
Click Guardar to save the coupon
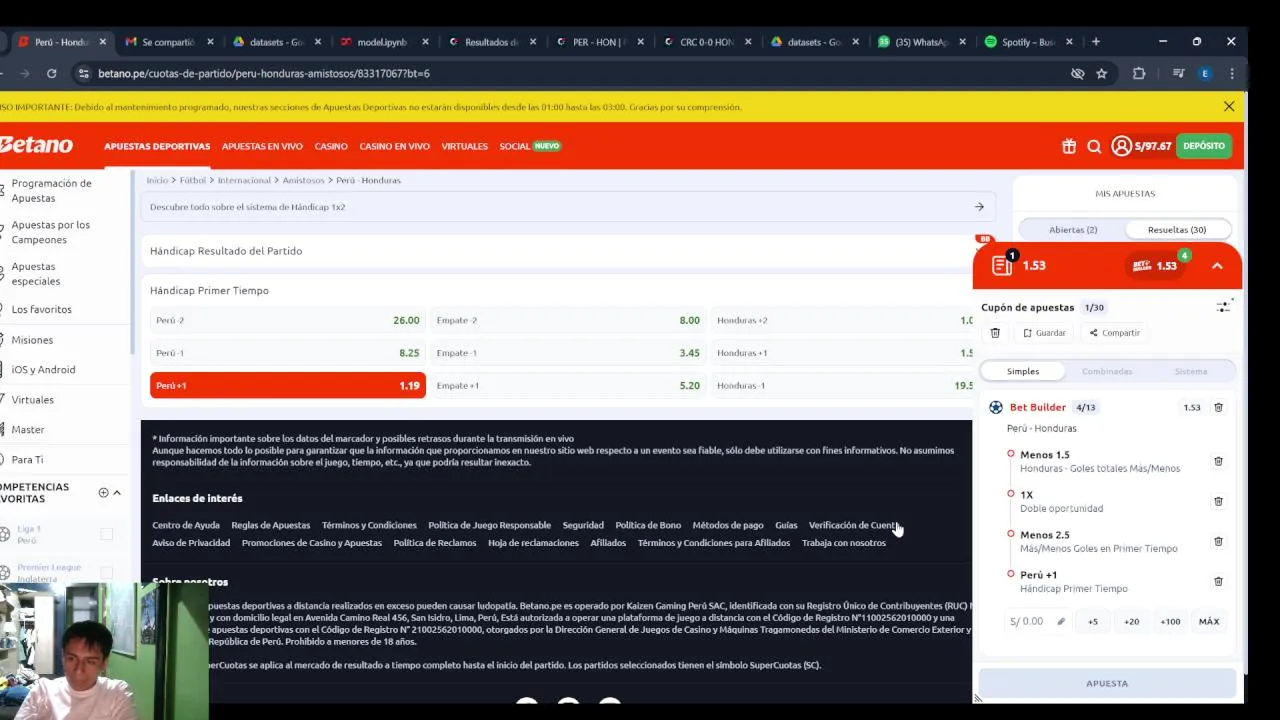(1045, 333)
